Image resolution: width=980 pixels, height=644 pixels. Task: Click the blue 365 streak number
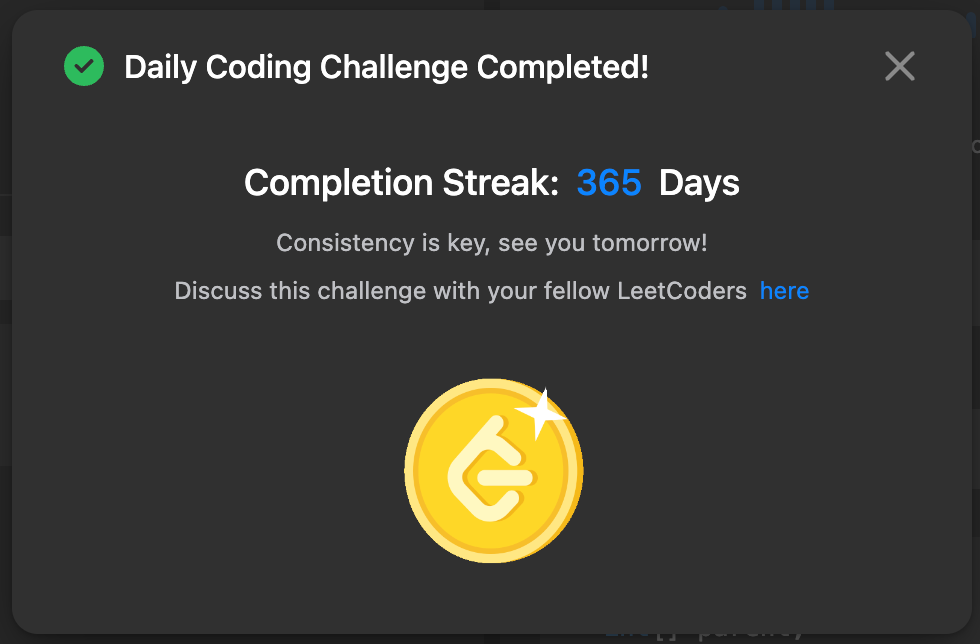tap(609, 183)
